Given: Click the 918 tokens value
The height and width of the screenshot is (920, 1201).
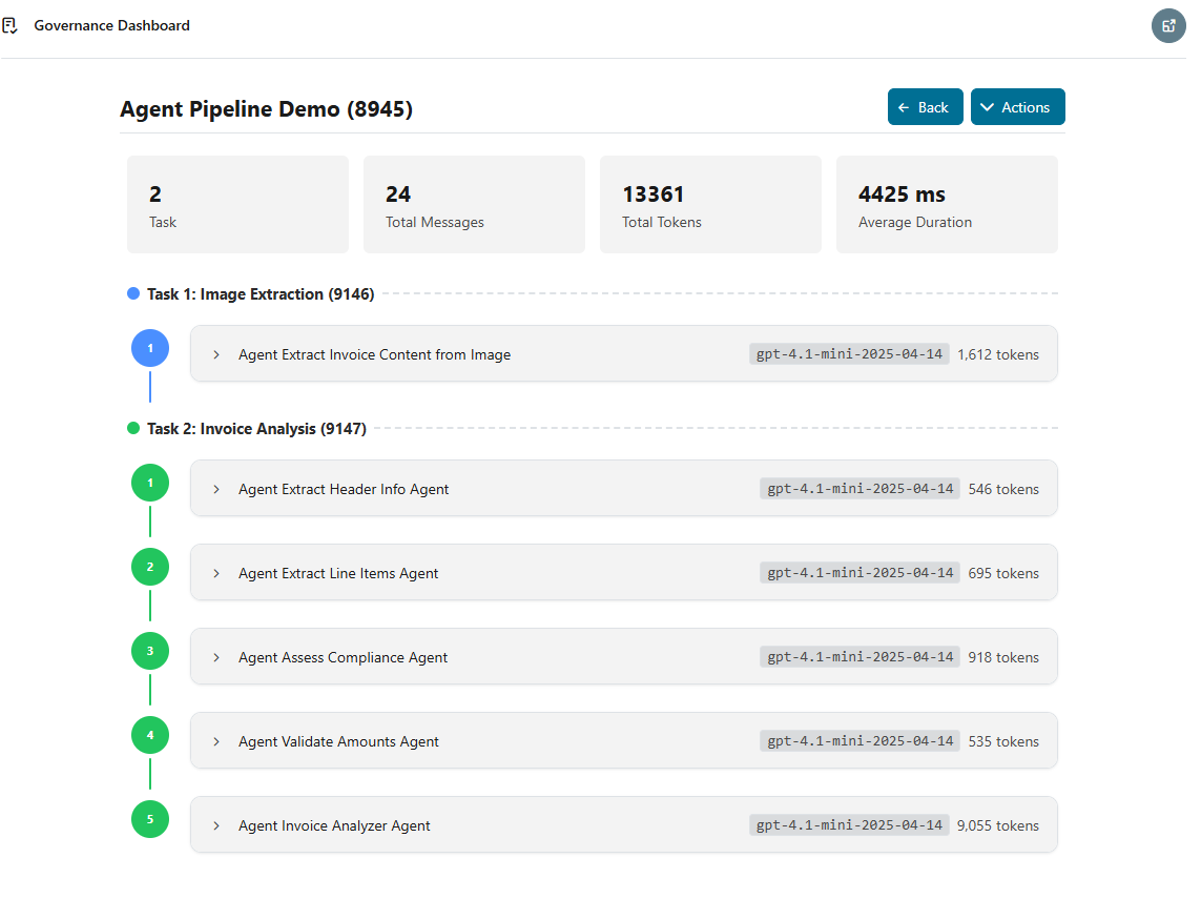Looking at the screenshot, I should [x=1004, y=657].
